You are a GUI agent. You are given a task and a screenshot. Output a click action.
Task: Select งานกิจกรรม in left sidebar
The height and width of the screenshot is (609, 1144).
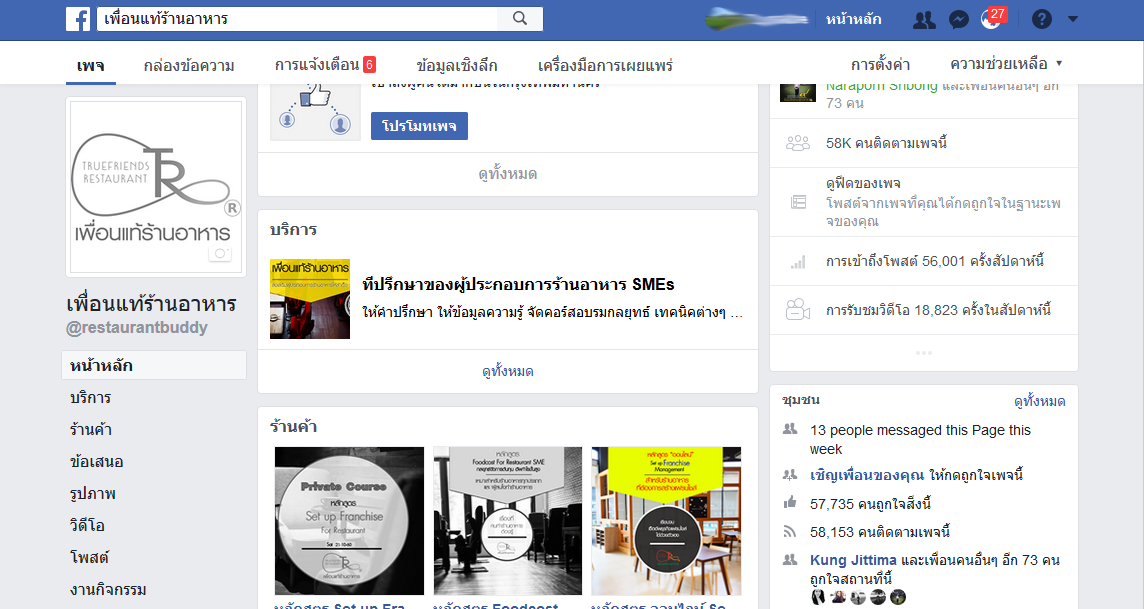click(x=108, y=589)
